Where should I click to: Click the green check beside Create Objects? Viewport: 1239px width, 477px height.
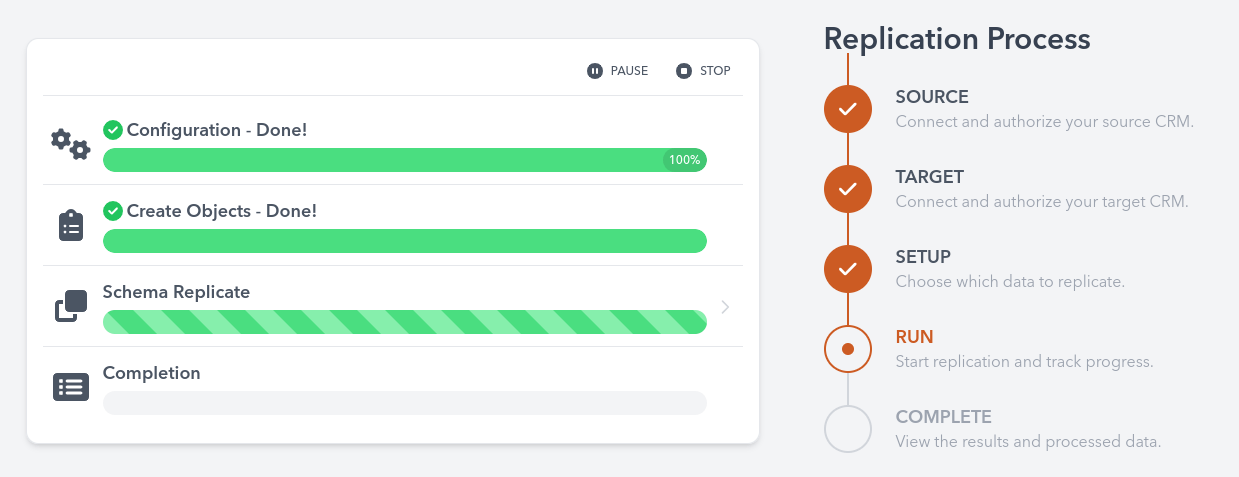tap(113, 211)
